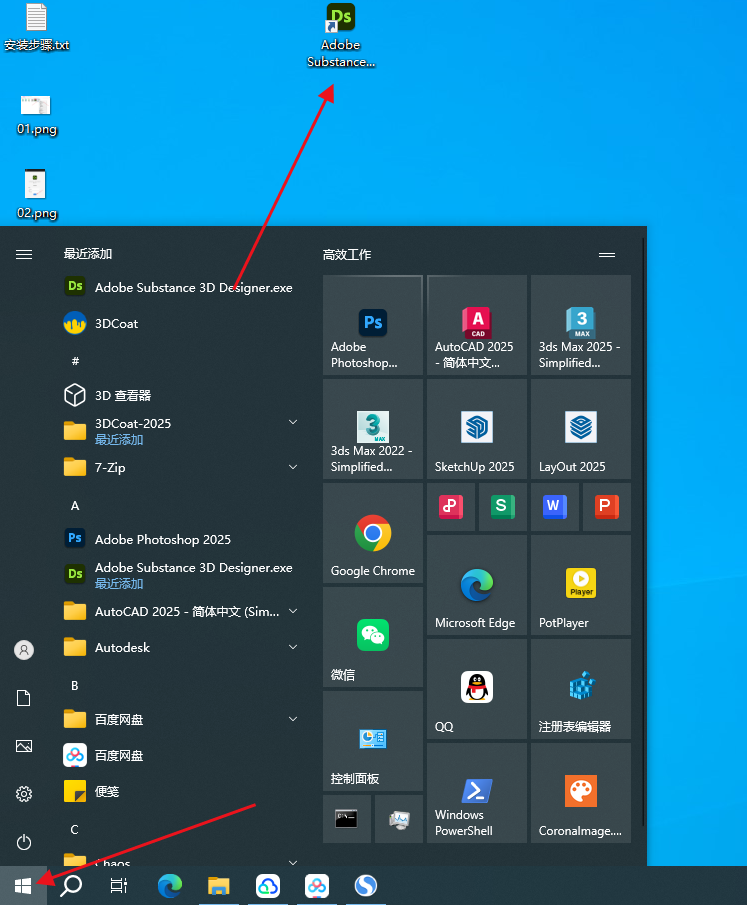Image resolution: width=747 pixels, height=905 pixels.
Task: Open the 控制面板 tile
Action: click(373, 741)
